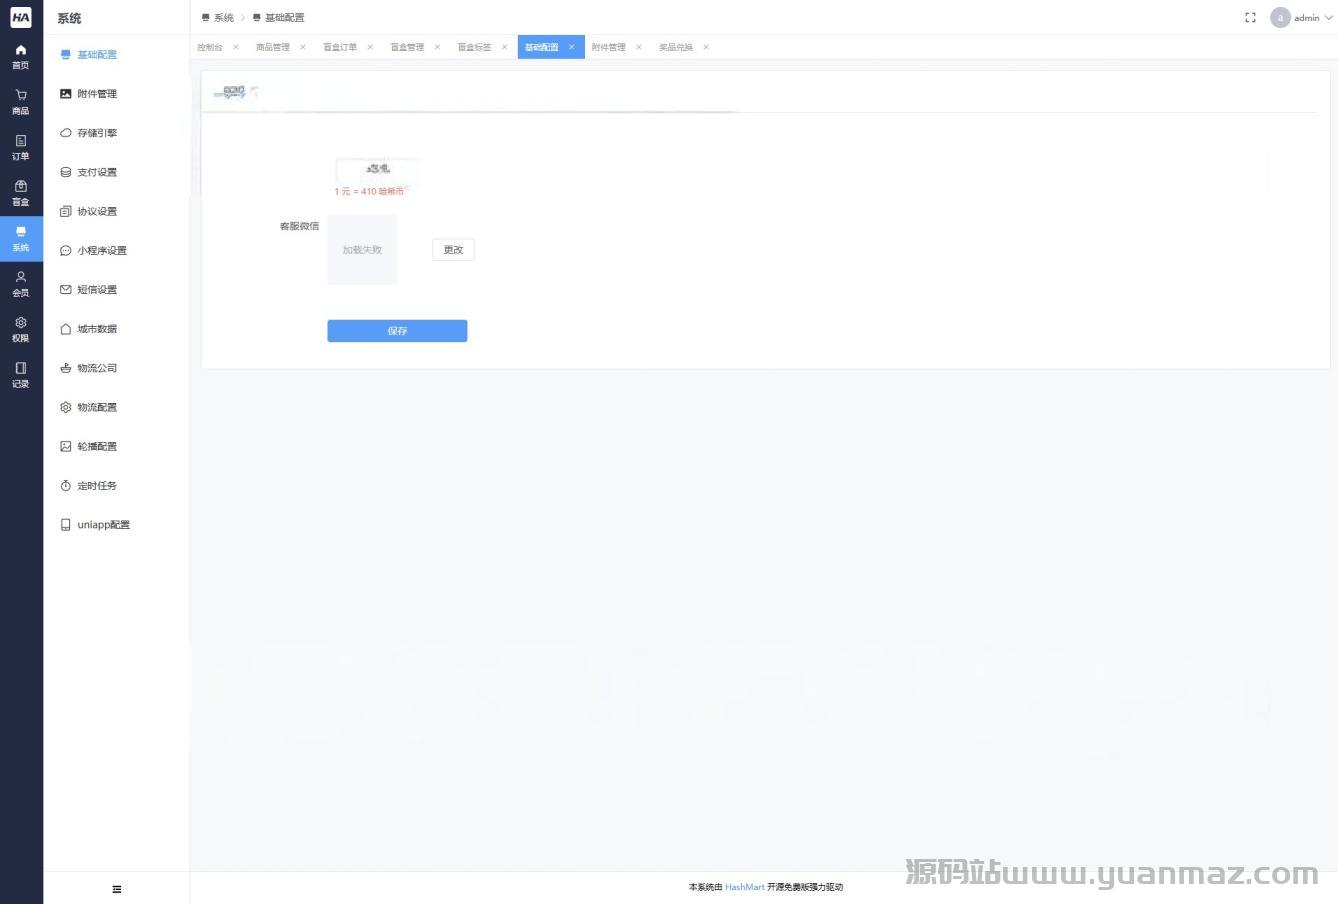Collapse the sidebar with hamburger icon
Screen dimensions: 1338x904
click(117, 889)
